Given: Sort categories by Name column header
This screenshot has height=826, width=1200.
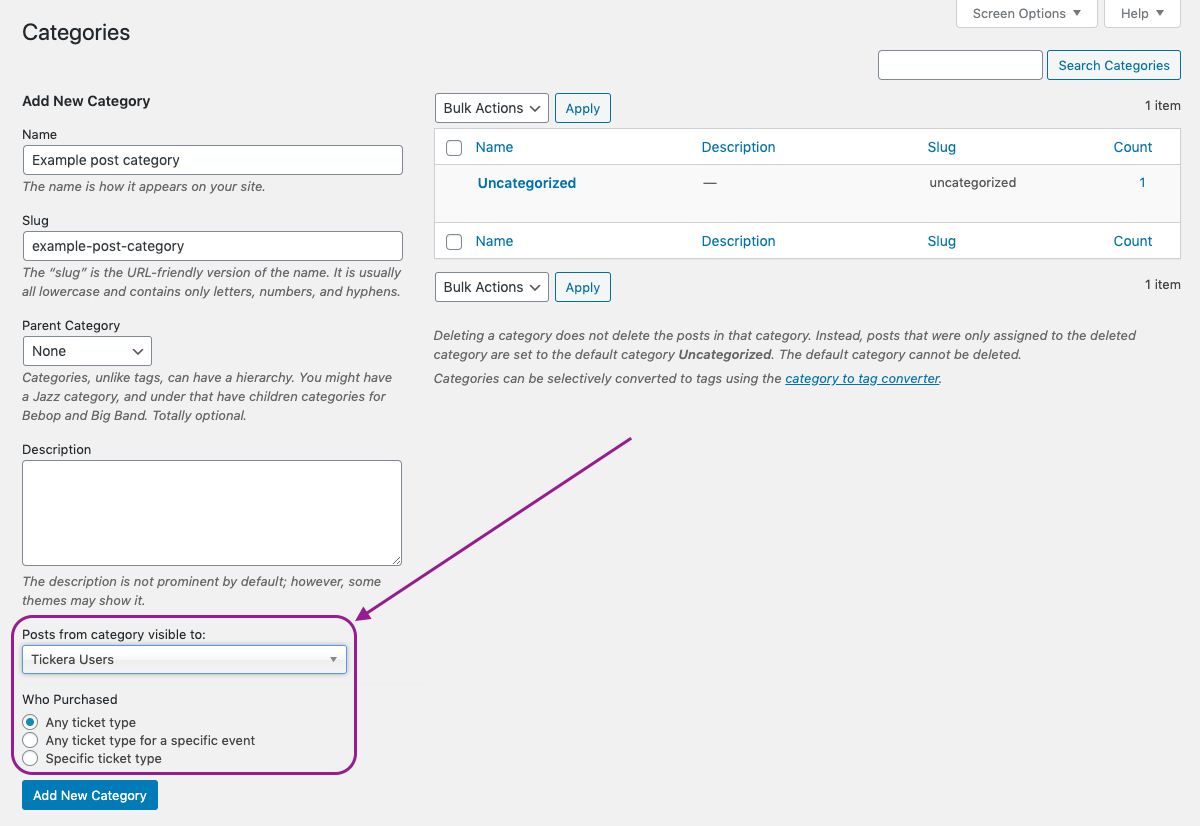Looking at the screenshot, I should click(494, 147).
